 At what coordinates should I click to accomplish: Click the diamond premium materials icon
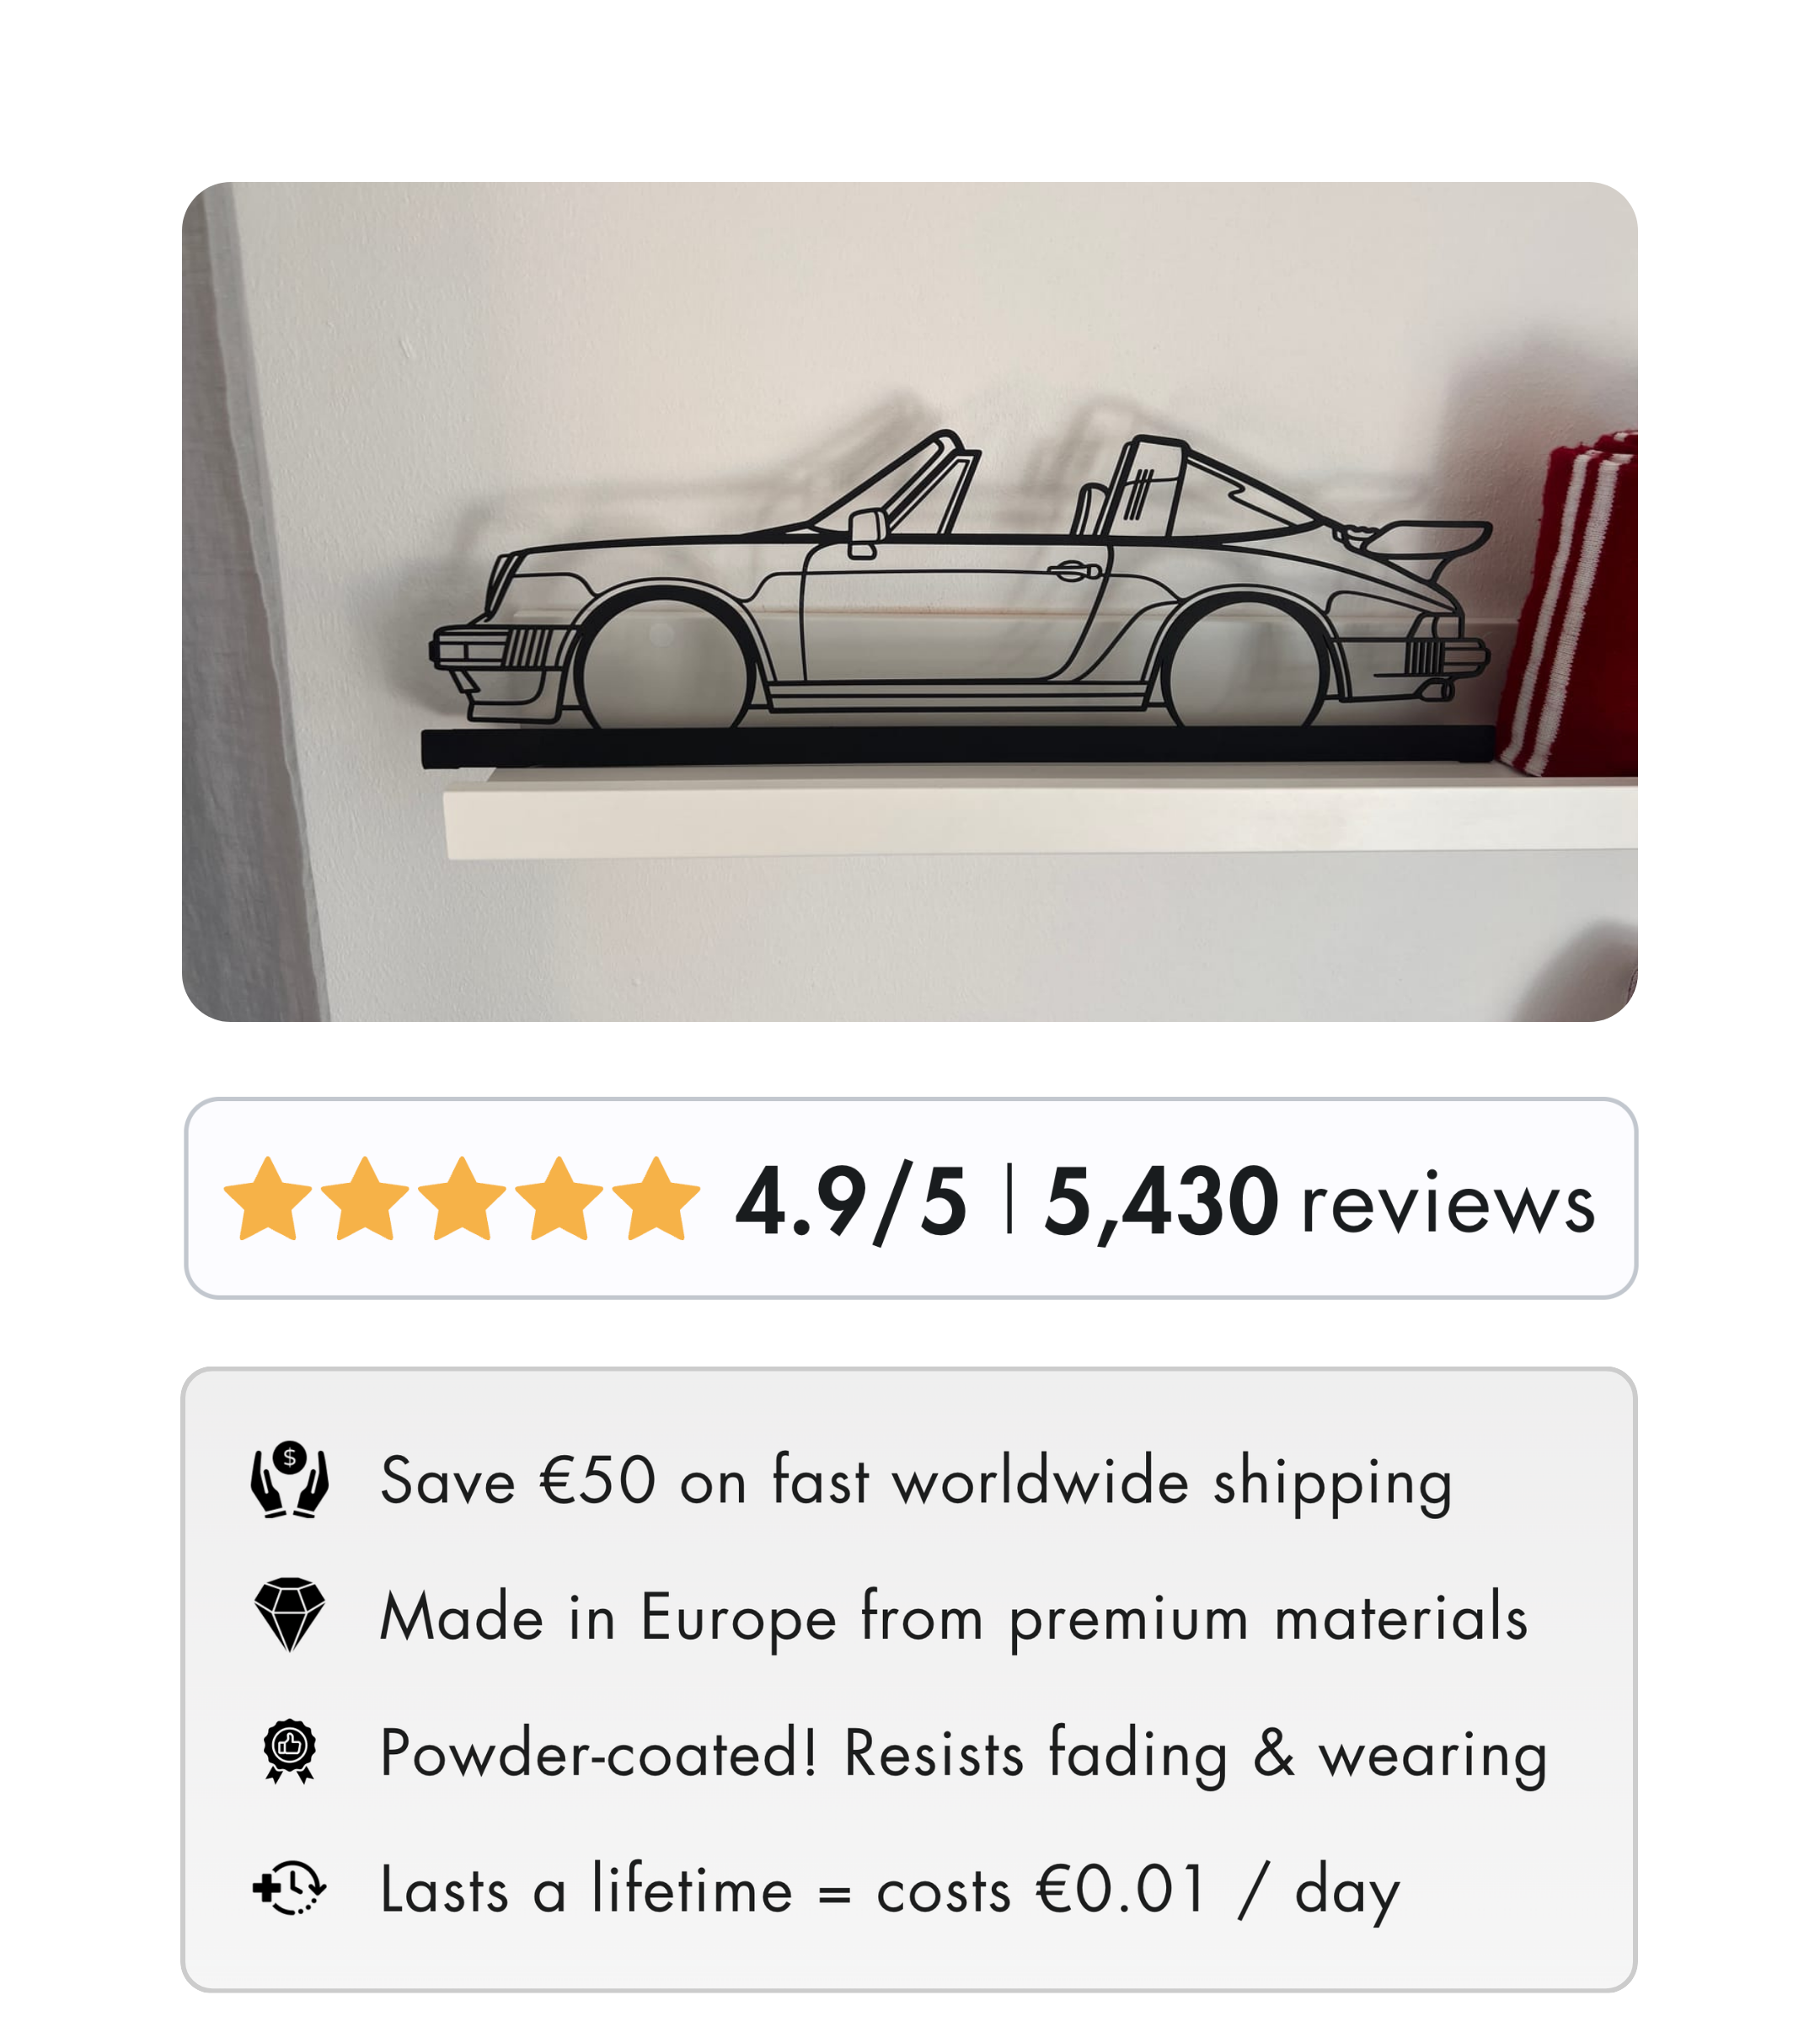pyautogui.click(x=289, y=1615)
